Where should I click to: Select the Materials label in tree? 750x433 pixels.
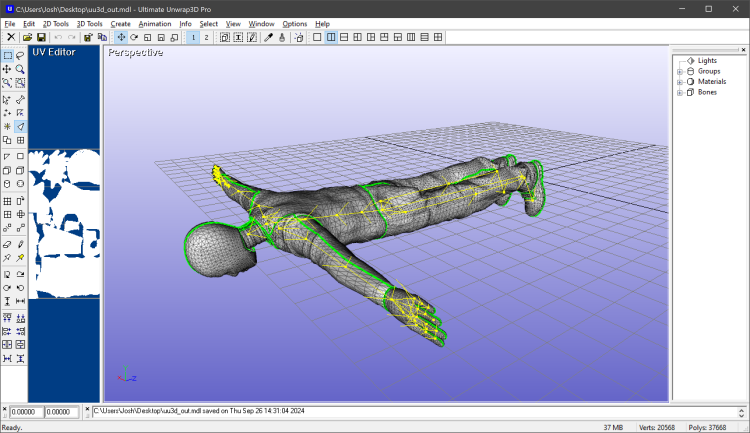[712, 82]
